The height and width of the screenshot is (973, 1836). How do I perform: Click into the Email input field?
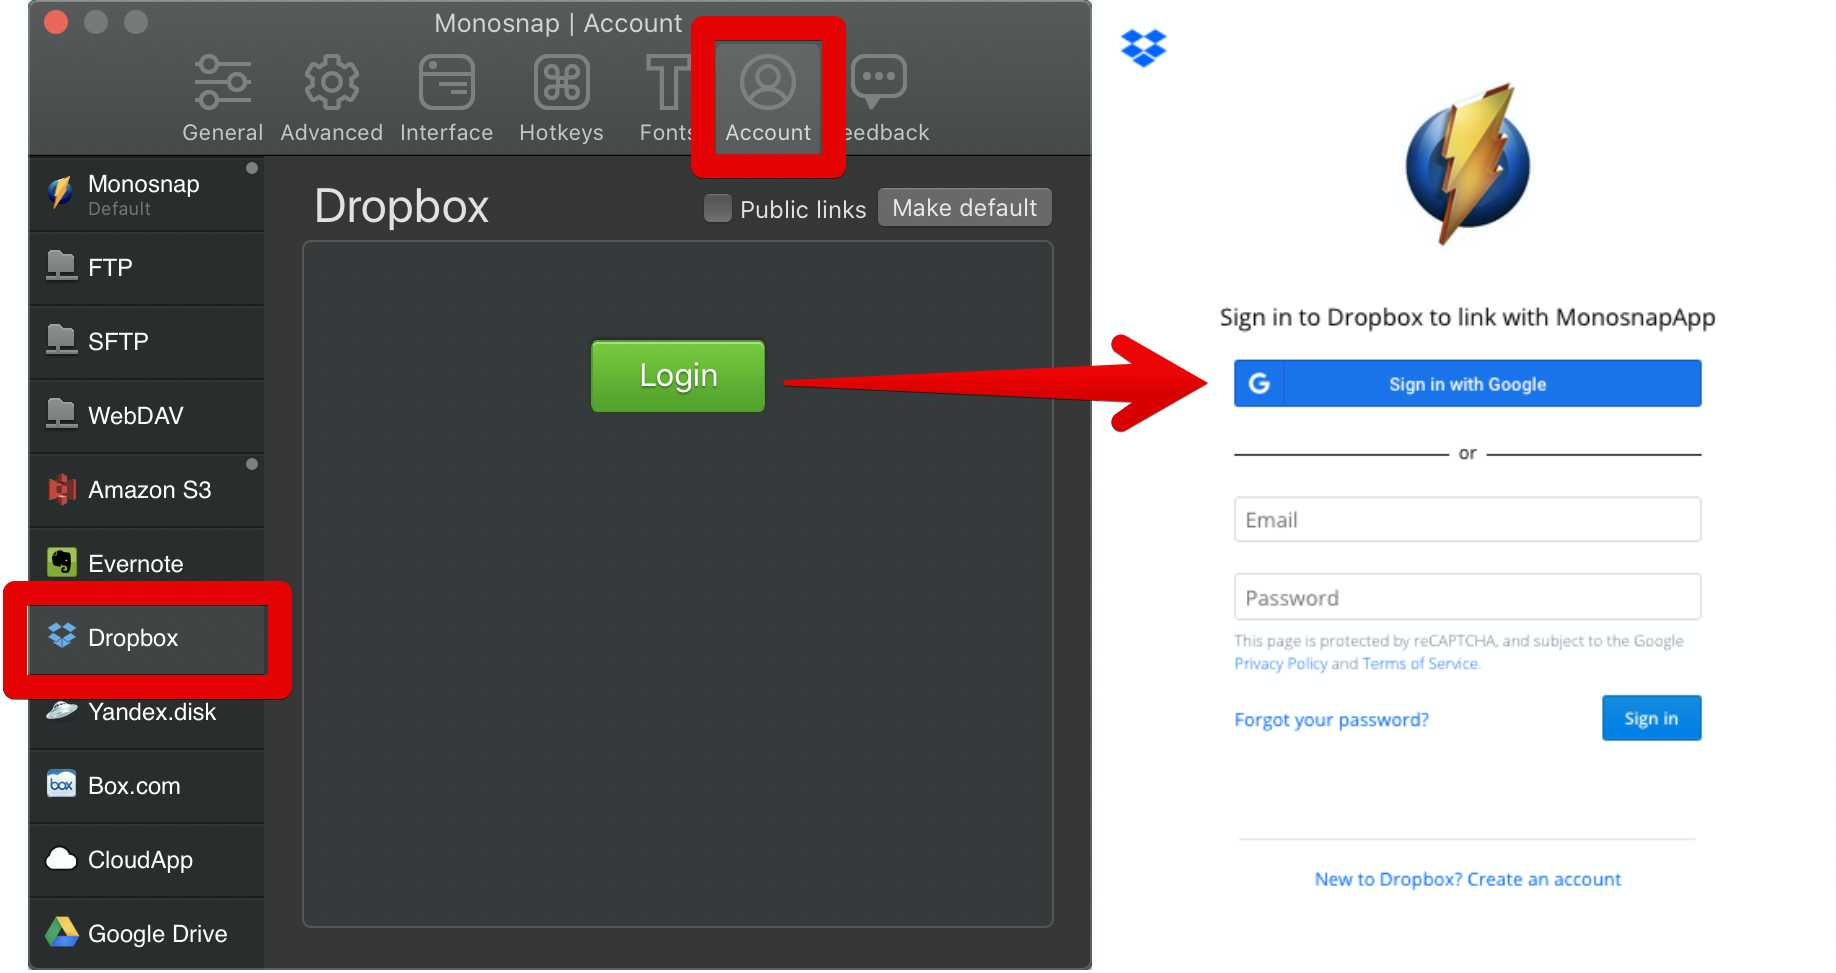tap(1467, 520)
